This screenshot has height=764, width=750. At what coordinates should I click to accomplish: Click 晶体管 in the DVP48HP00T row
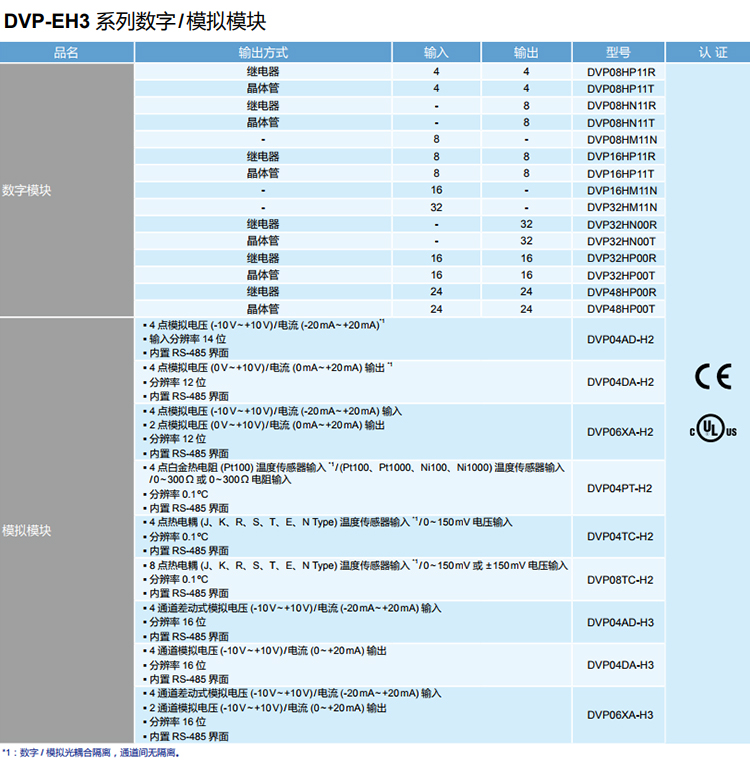coord(263,308)
